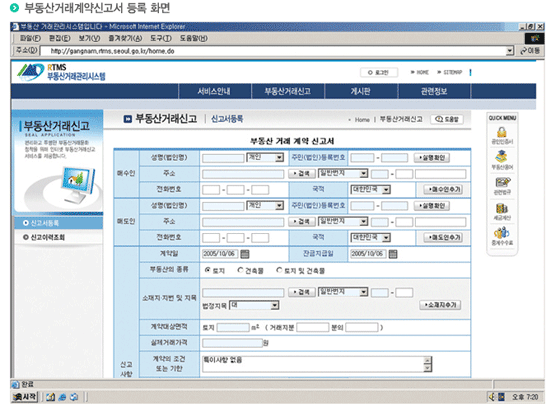Open the 중개수수료 quick menu icon

pos(502,236)
